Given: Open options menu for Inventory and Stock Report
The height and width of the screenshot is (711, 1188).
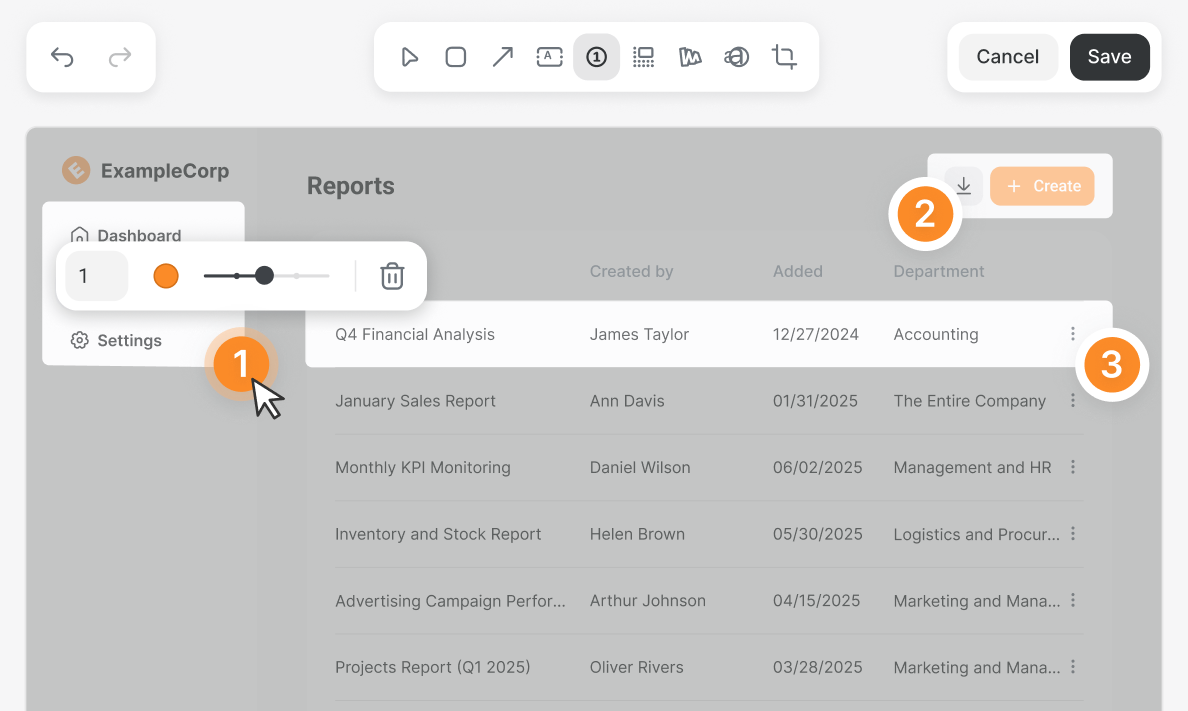Looking at the screenshot, I should tap(1073, 534).
